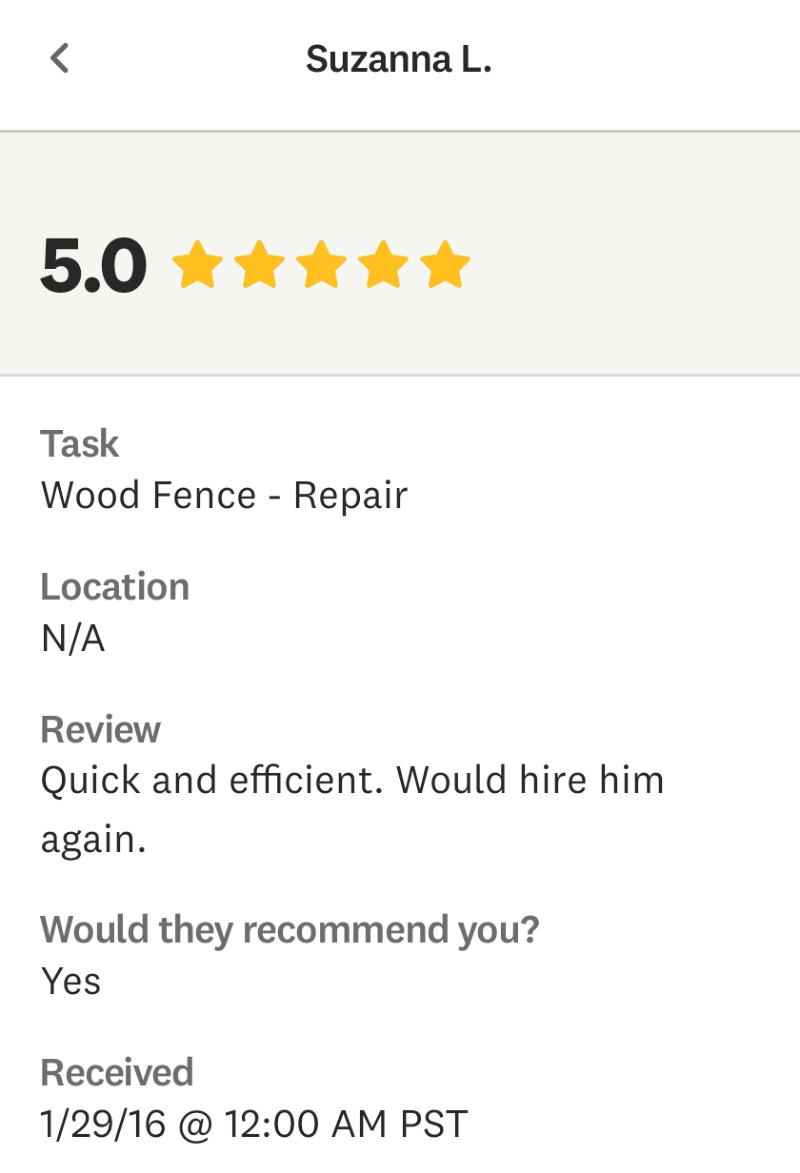Click the Received field label

click(116, 1072)
